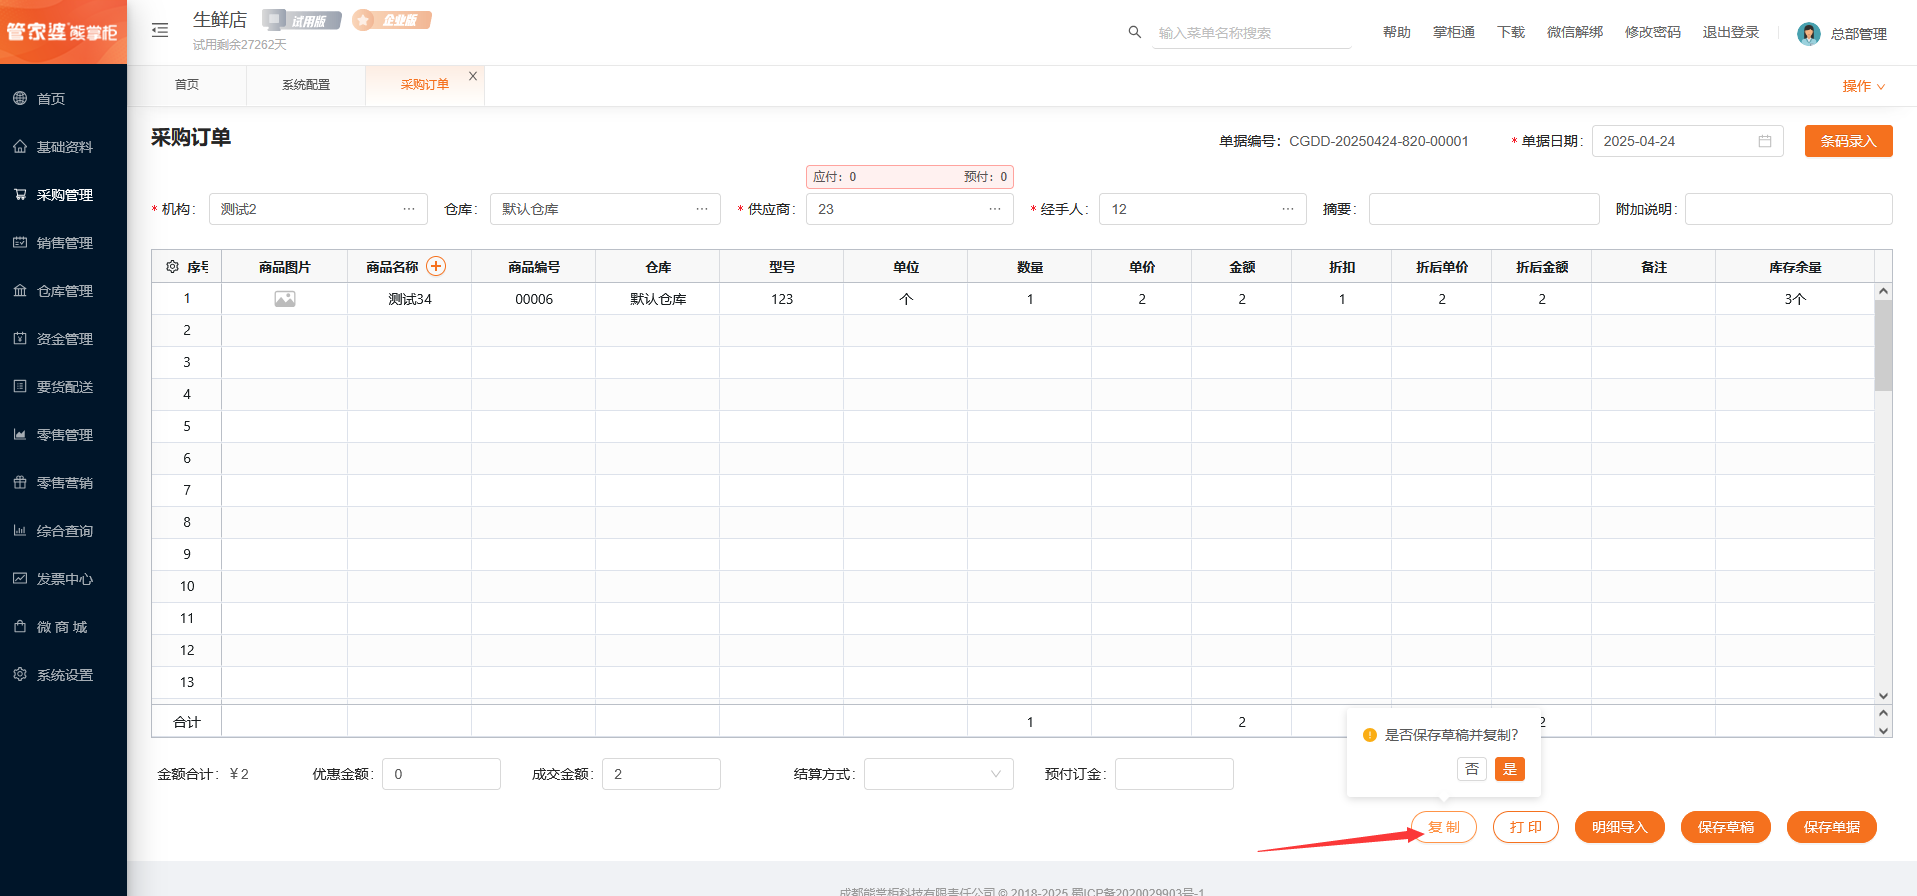The image size is (1917, 896).
Task: Click product code cell 00006
Action: point(534,299)
